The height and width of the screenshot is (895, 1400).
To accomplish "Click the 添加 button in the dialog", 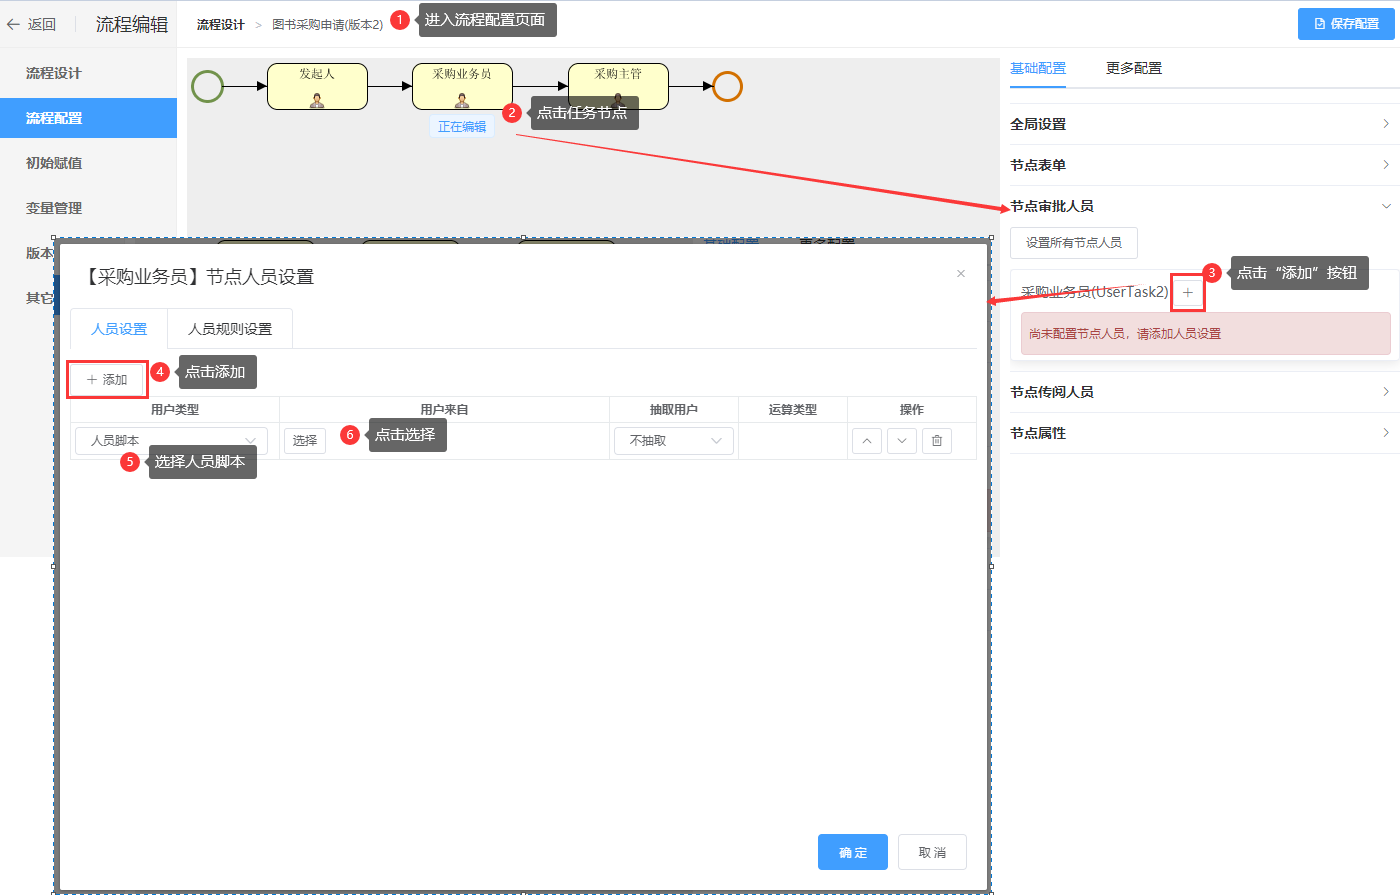I will click(107, 380).
